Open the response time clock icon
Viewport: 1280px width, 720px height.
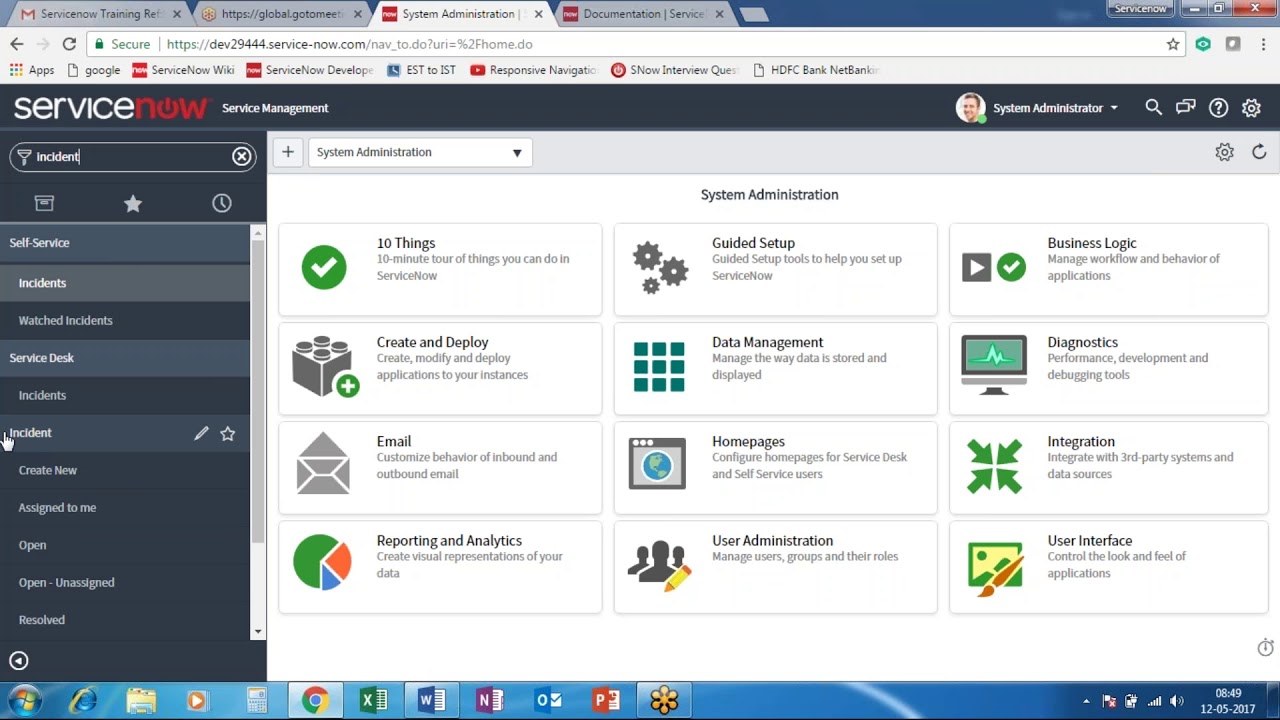(1265, 648)
